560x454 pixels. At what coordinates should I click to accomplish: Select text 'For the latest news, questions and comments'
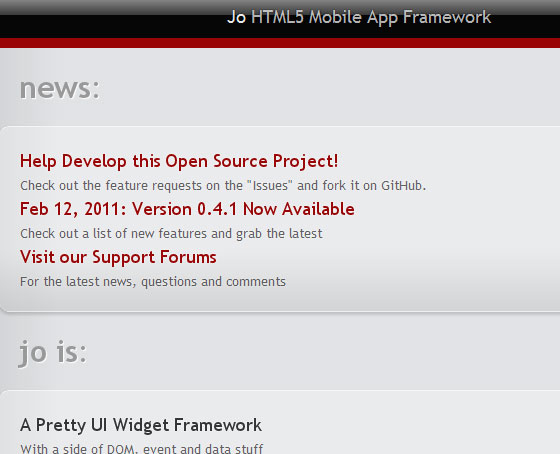click(x=153, y=282)
